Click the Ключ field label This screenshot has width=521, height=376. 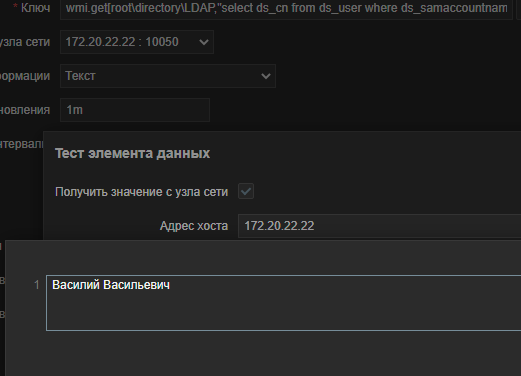coord(35,8)
